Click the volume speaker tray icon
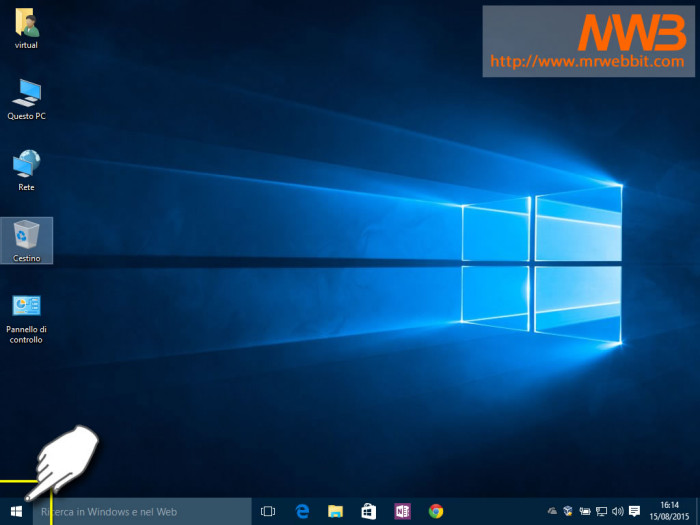Screen dimensions: 700x525 (x=617, y=511)
